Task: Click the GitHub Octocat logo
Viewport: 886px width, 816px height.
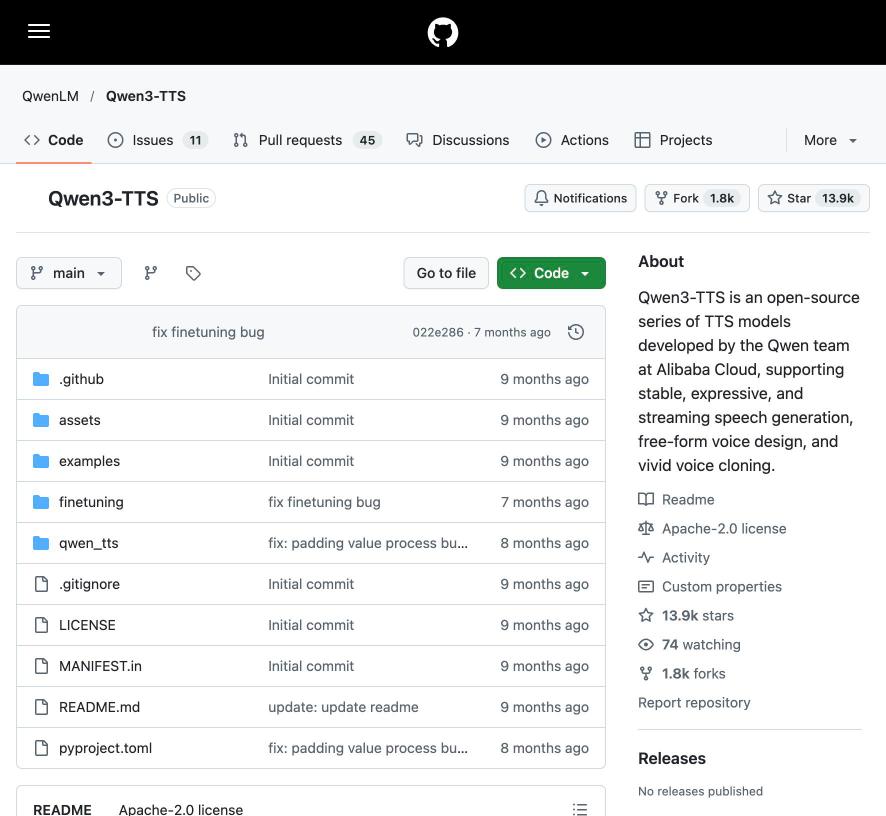Action: coord(442,32)
